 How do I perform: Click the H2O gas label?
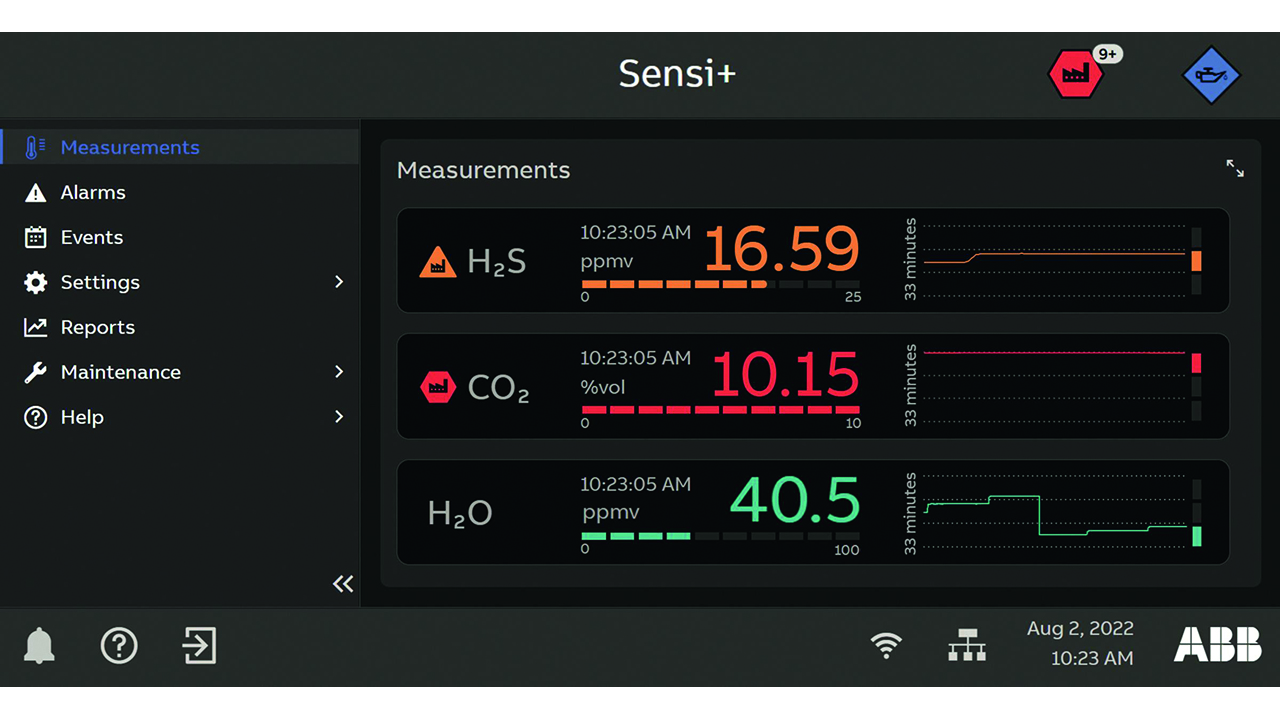click(460, 514)
